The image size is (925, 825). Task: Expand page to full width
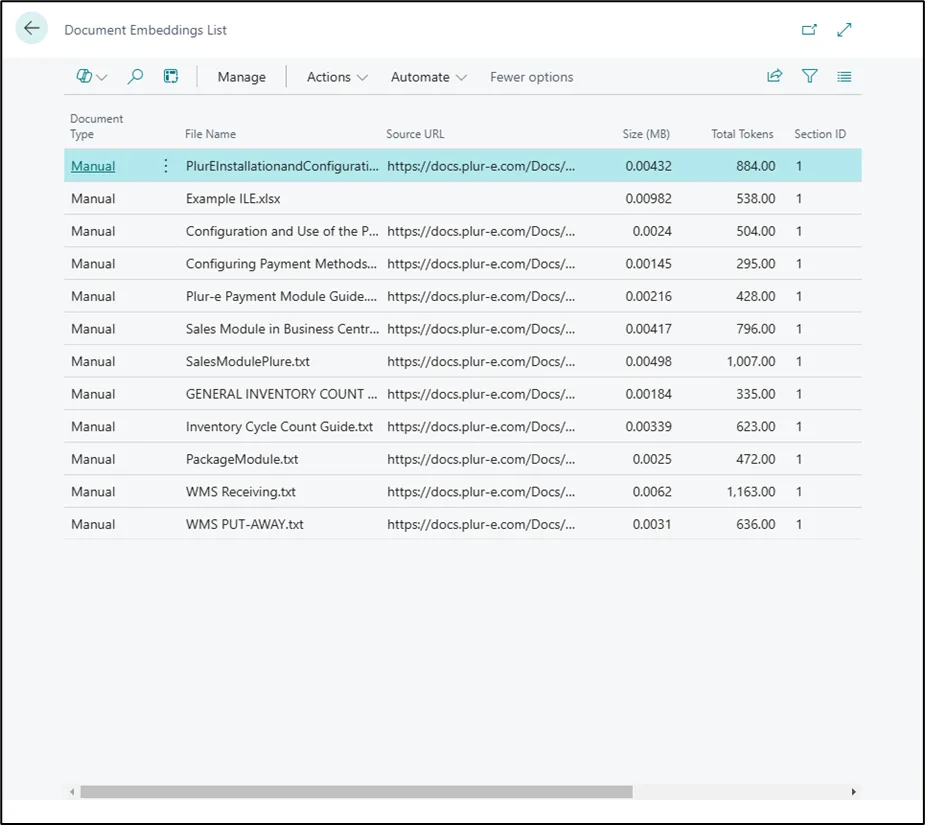coord(844,30)
